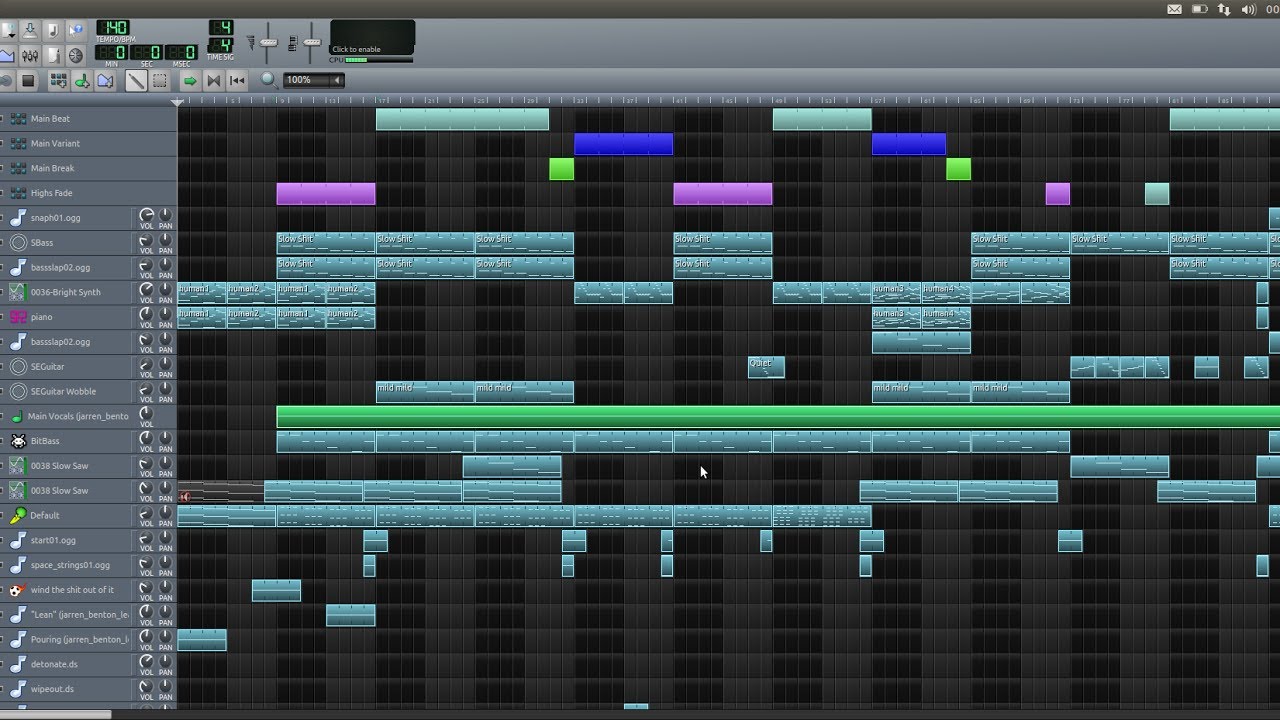Click the oscilloscope 'Click to enable' display
The image size is (1280, 720).
[372, 37]
